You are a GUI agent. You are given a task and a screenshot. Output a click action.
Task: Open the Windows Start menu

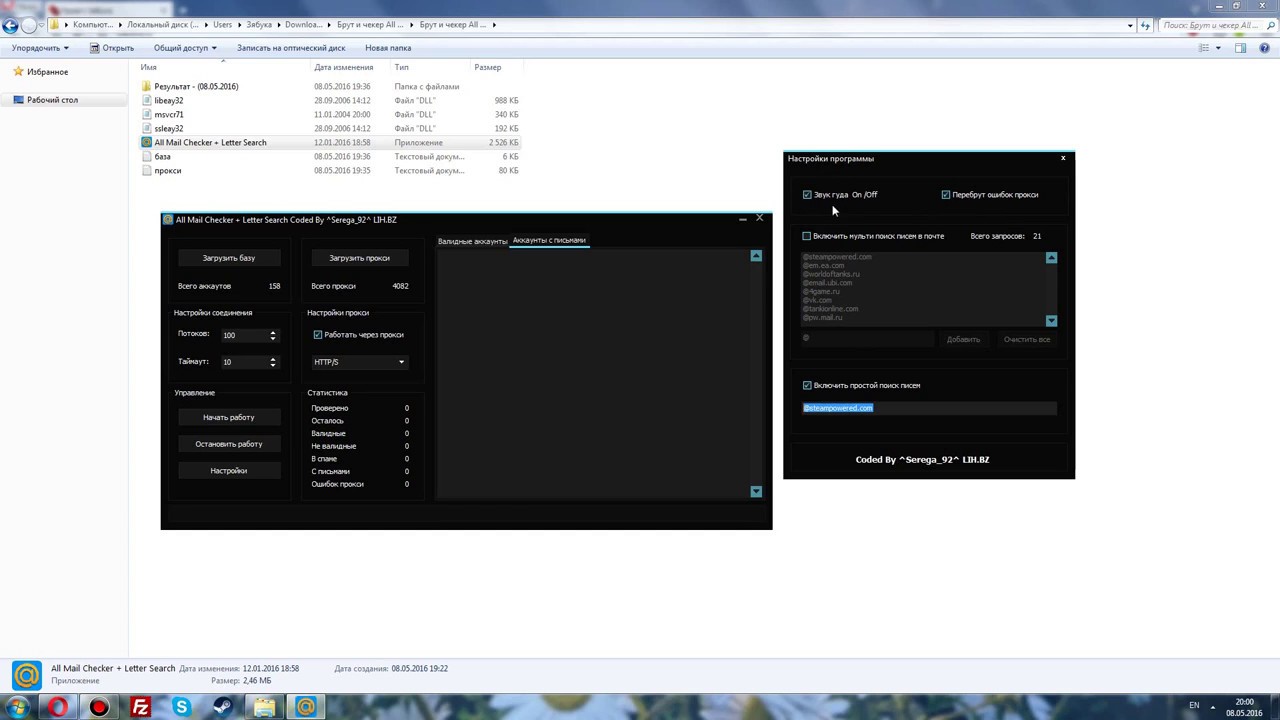pos(16,707)
